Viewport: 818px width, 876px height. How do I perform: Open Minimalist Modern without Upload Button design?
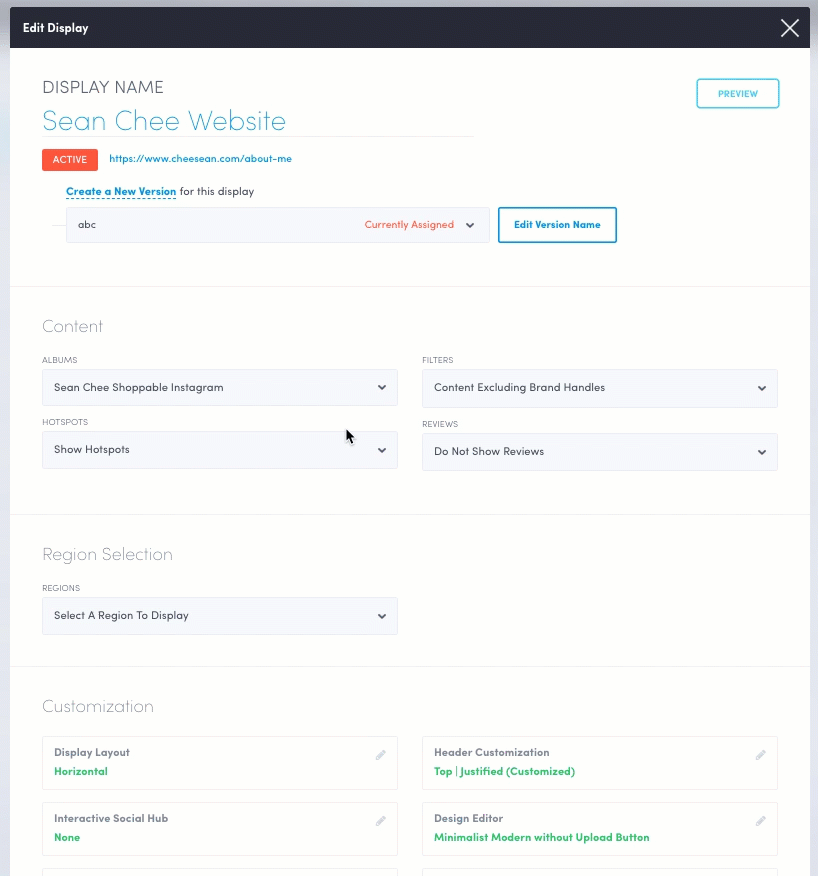coord(541,838)
